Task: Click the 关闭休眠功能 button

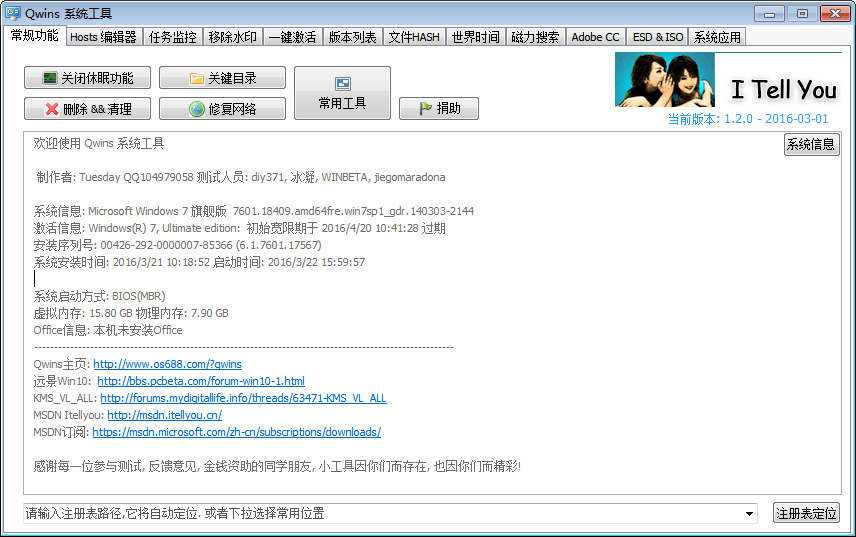Action: (87, 78)
